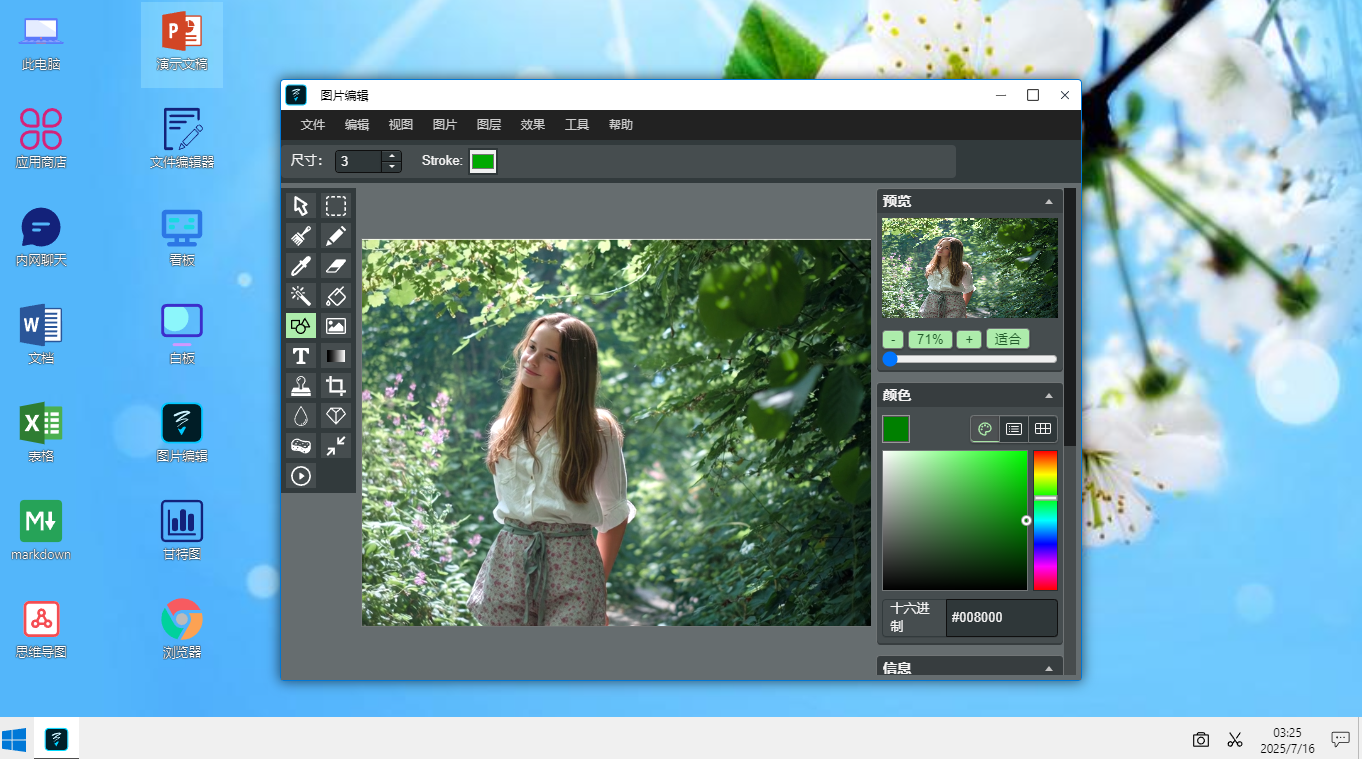The height and width of the screenshot is (759, 1362).
Task: Switch color panel to list view
Action: click(1014, 429)
